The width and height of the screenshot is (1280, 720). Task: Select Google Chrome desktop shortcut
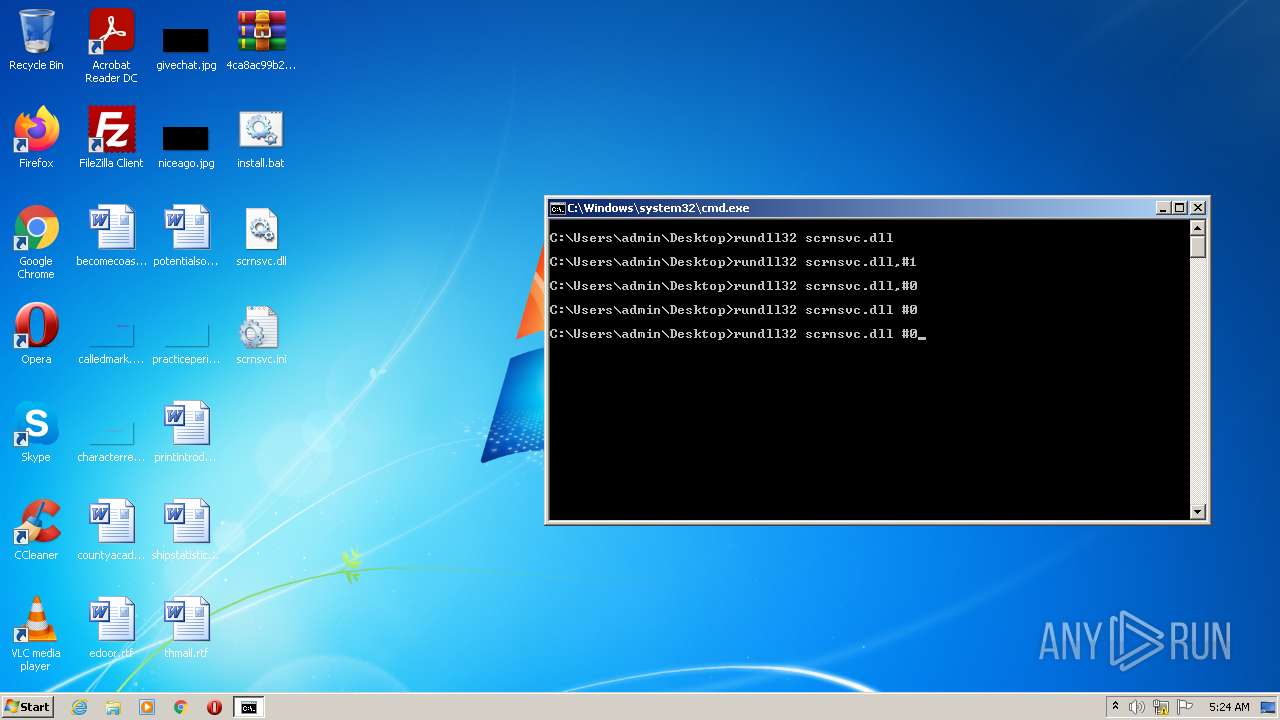click(36, 242)
